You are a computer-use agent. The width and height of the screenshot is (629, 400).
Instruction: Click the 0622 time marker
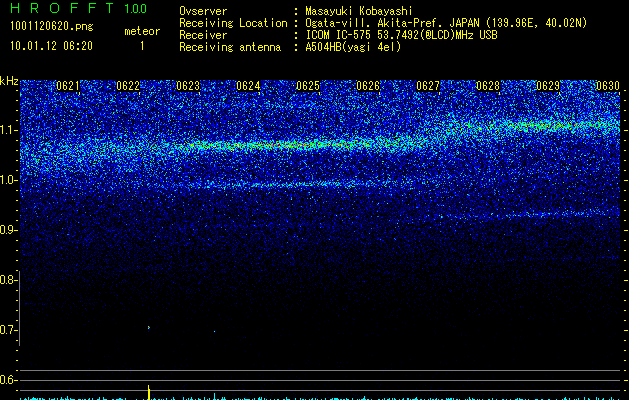pyautogui.click(x=128, y=86)
